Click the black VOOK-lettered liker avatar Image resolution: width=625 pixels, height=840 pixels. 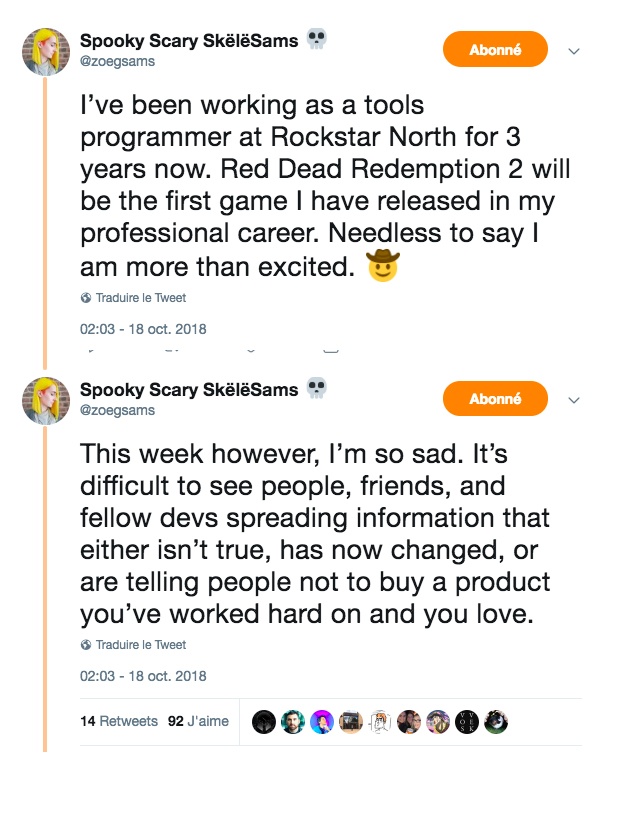tap(468, 722)
